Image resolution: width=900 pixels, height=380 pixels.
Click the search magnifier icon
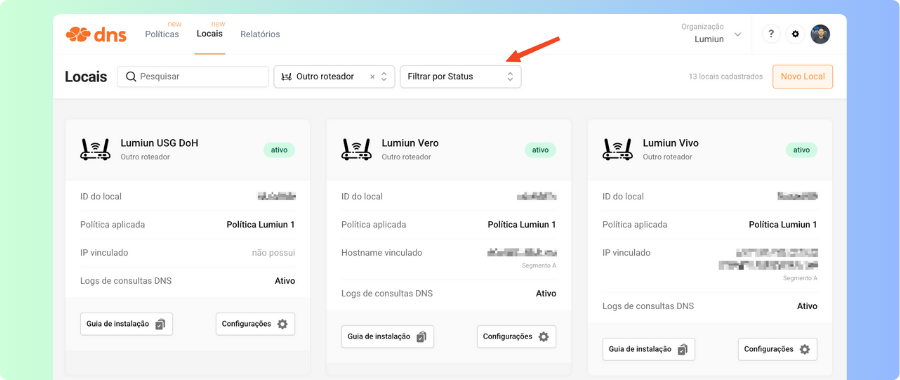131,76
